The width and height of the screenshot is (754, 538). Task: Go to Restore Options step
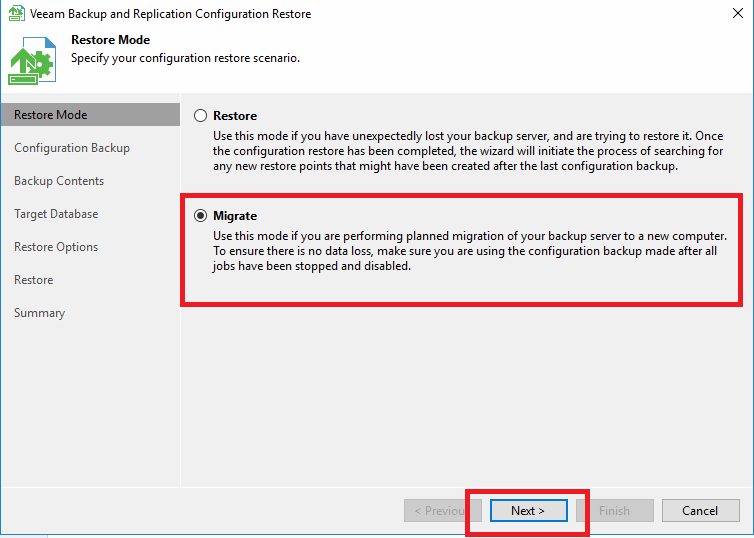coord(56,247)
